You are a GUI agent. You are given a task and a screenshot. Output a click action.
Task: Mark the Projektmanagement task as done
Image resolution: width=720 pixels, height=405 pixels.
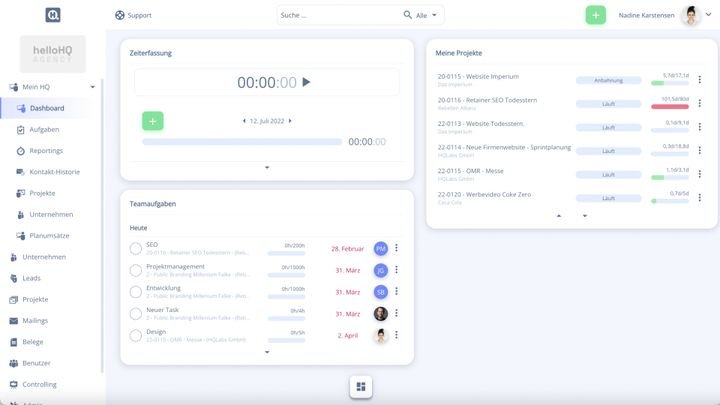pos(135,270)
